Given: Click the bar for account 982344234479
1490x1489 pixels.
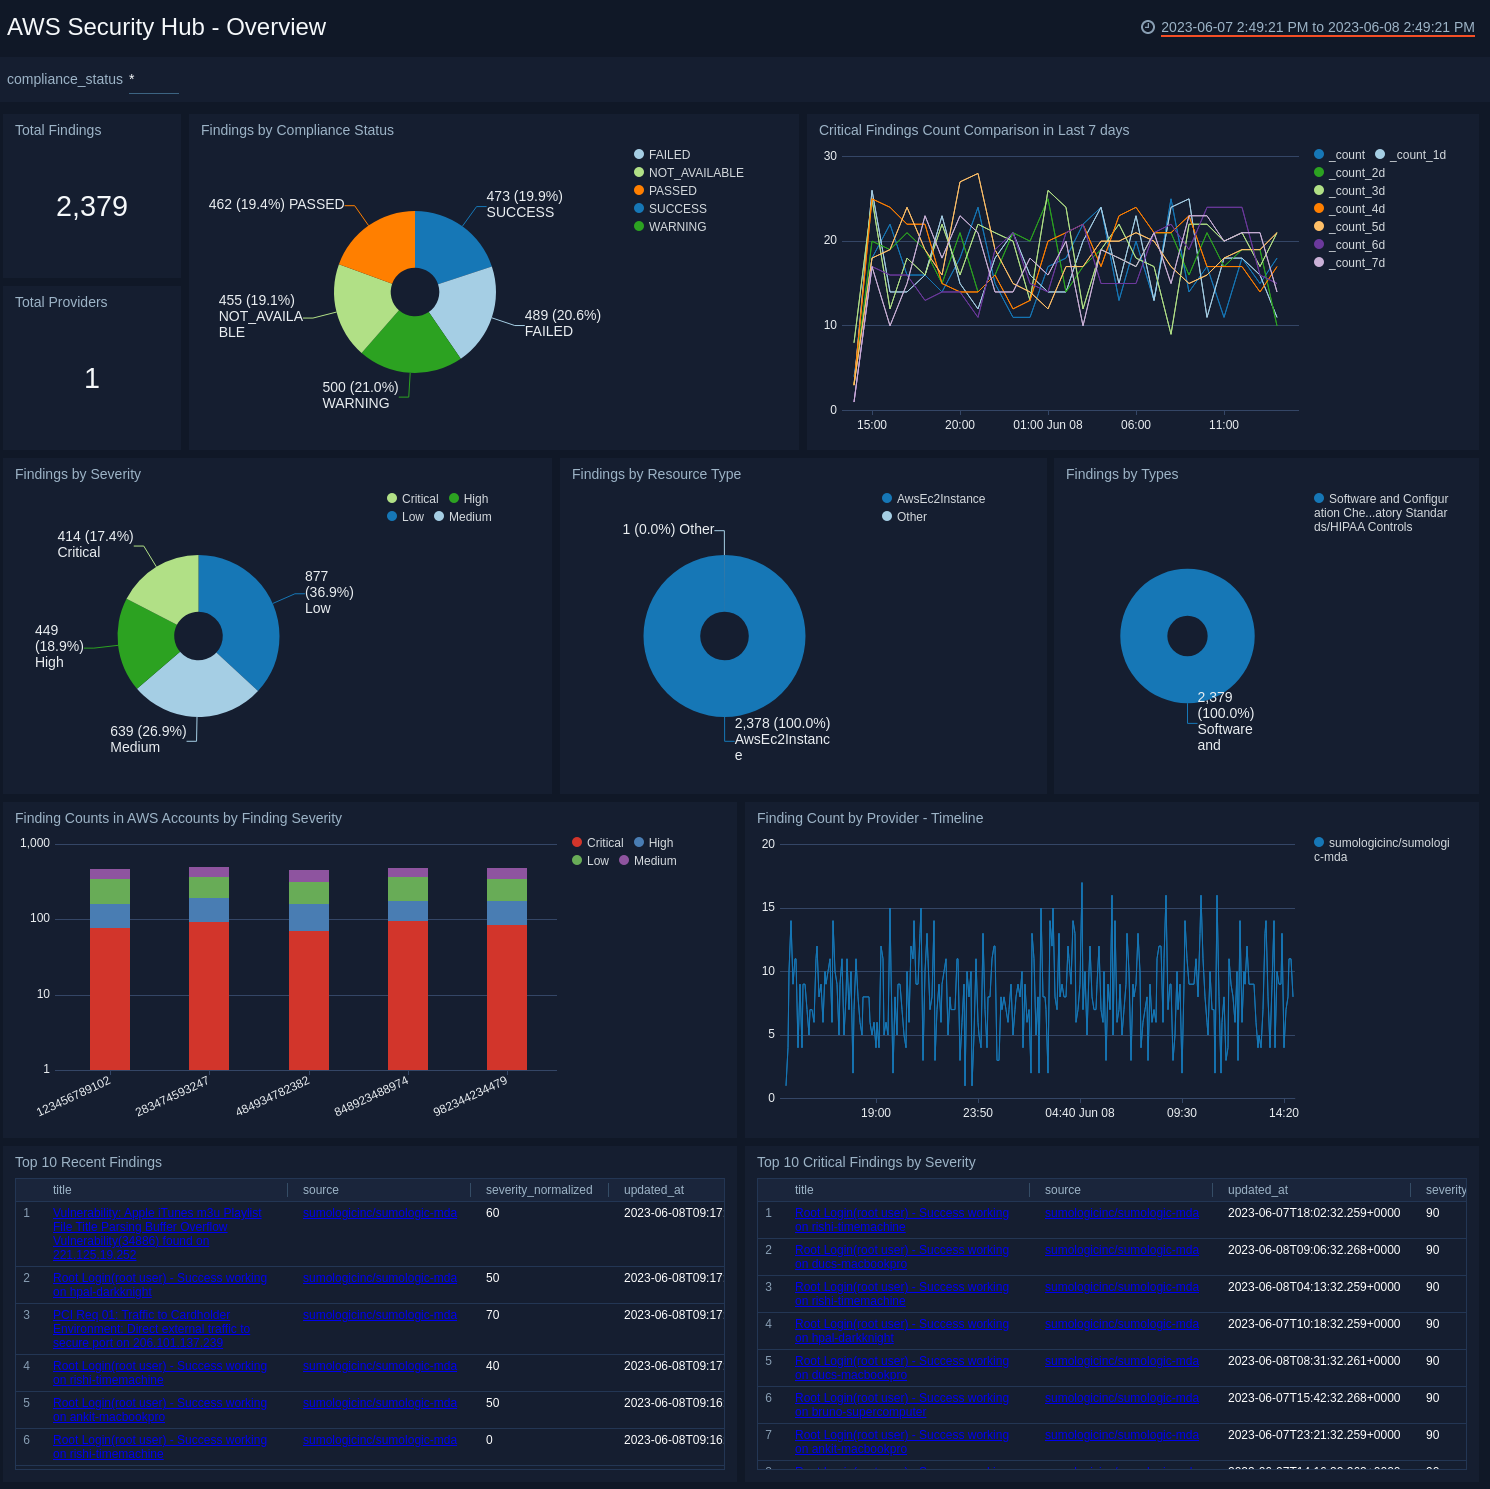Looking at the screenshot, I should click(507, 969).
